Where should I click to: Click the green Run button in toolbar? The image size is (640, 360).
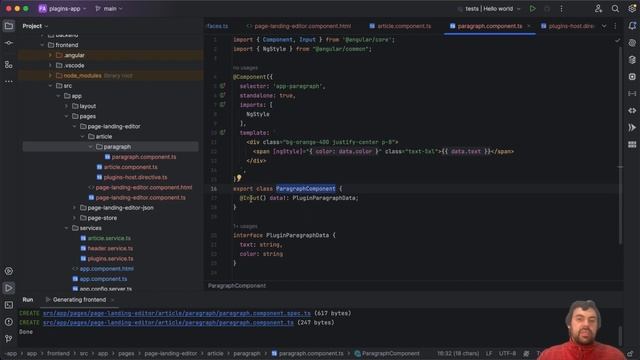(533, 9)
